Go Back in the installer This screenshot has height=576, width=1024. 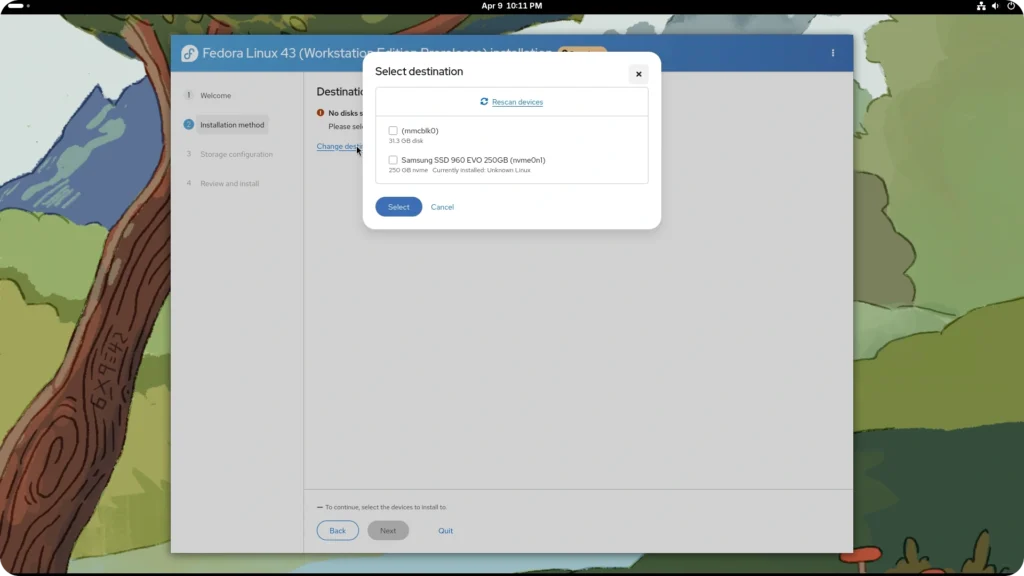coord(338,530)
